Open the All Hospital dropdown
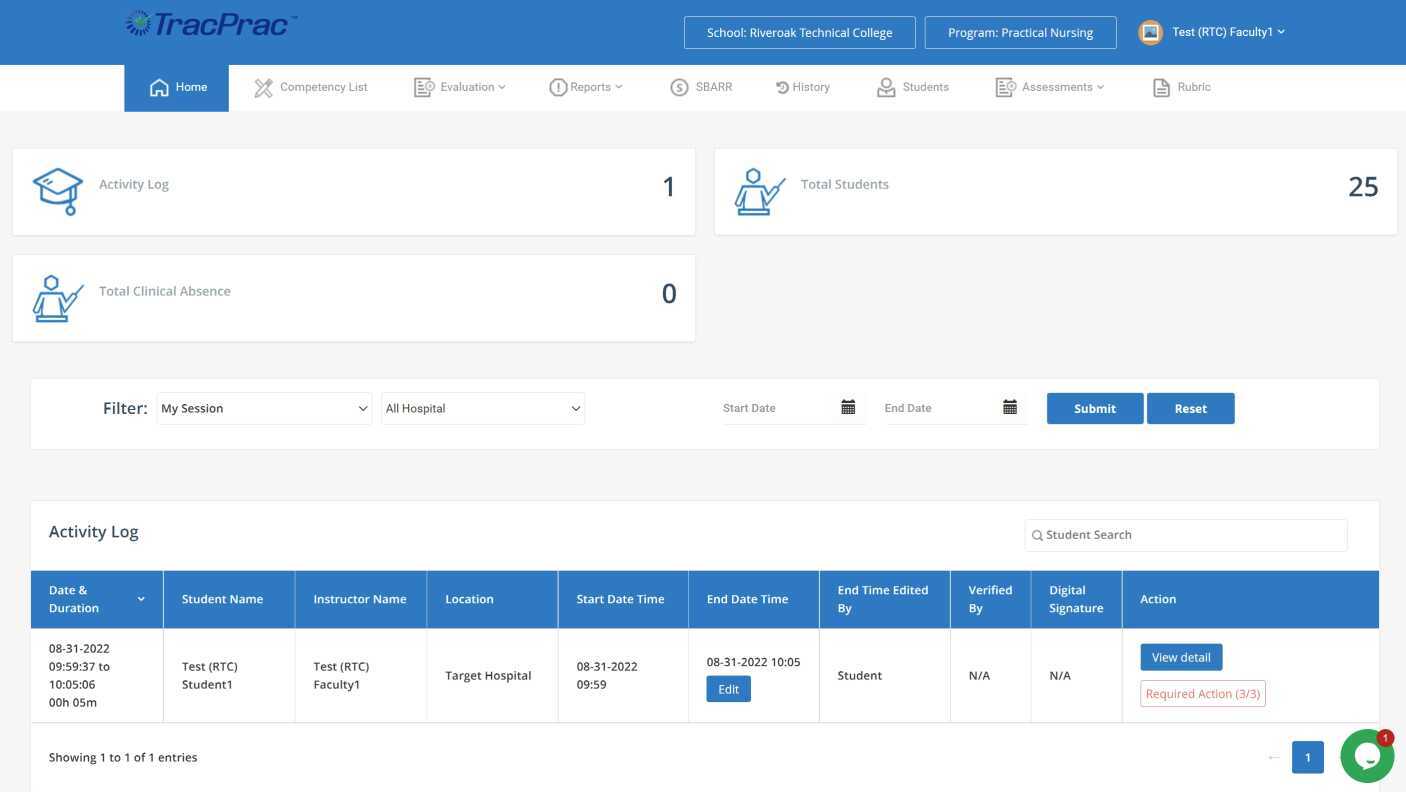The image size is (1406, 792). click(482, 408)
